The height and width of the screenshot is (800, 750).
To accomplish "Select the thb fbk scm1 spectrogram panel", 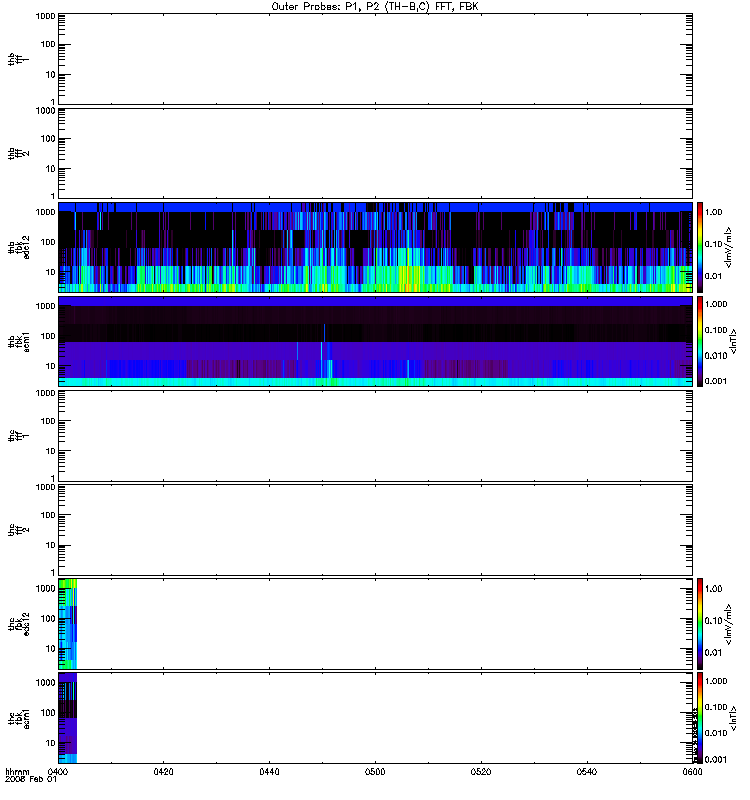I will point(376,341).
